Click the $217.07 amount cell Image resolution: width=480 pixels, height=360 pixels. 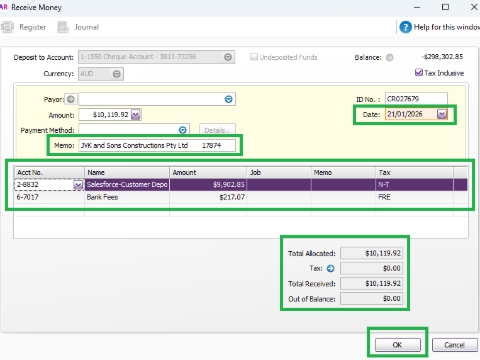208,197
